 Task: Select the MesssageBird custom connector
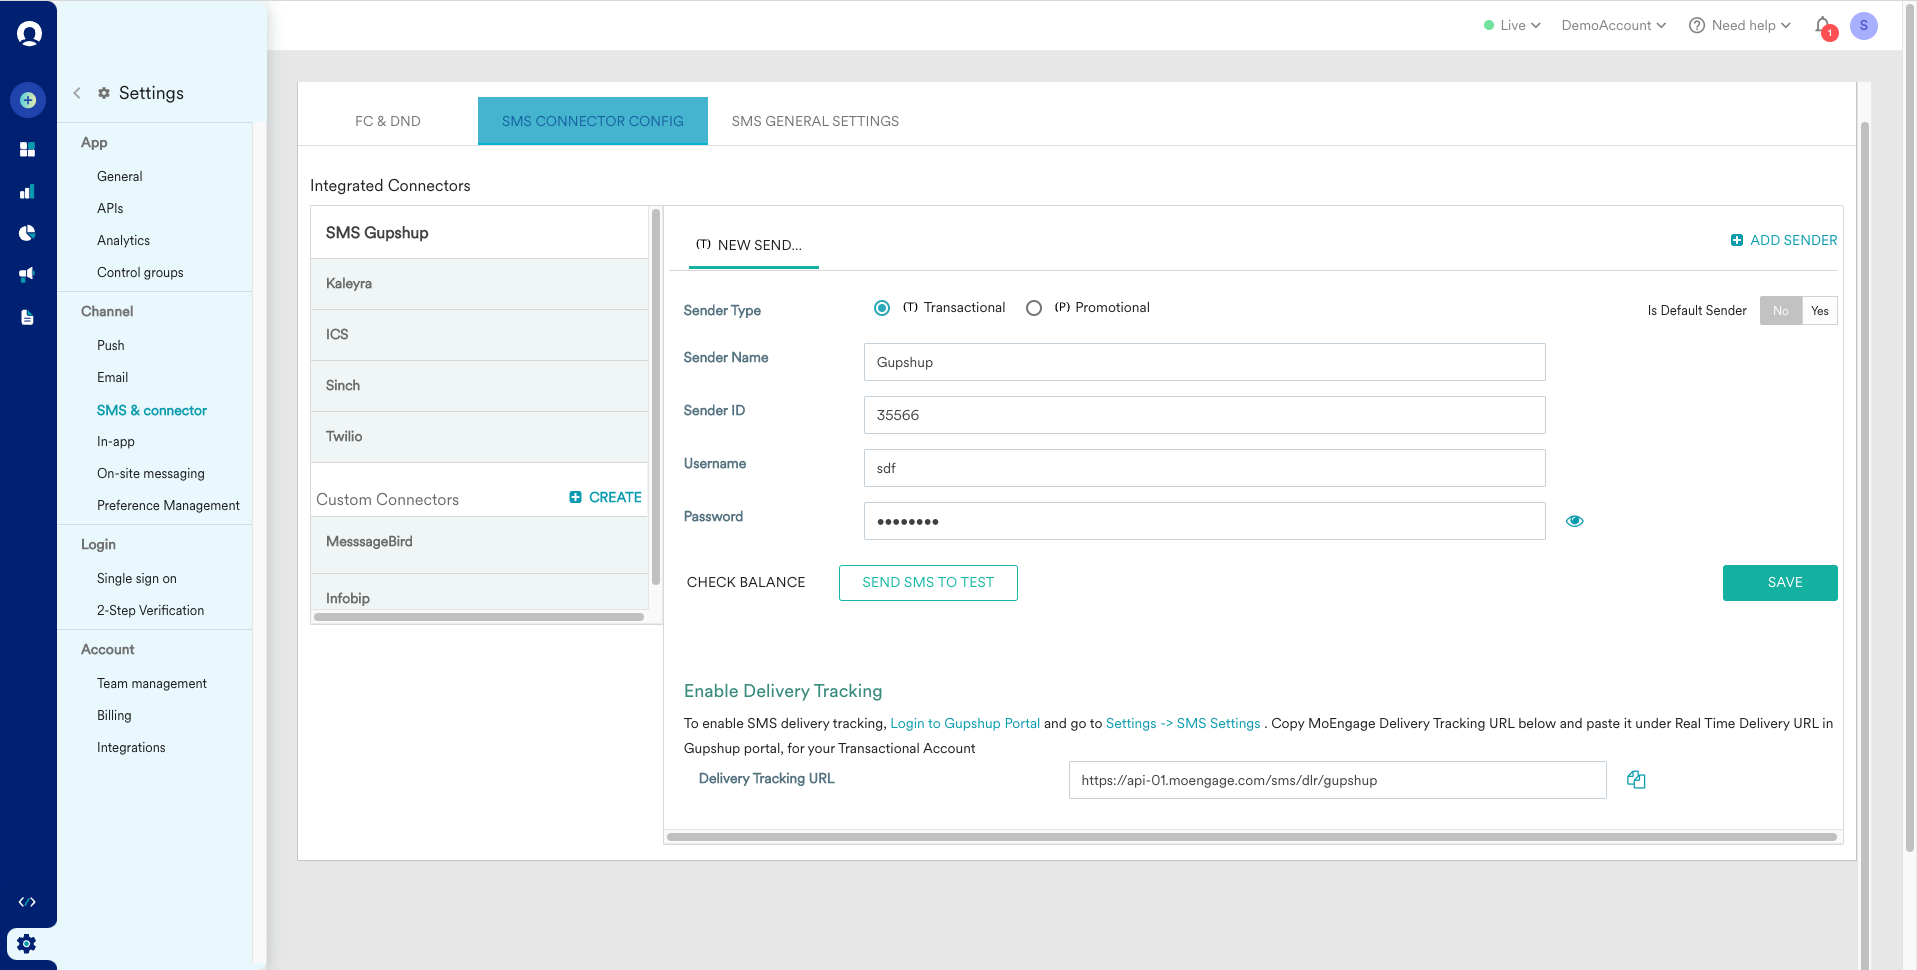click(480, 545)
